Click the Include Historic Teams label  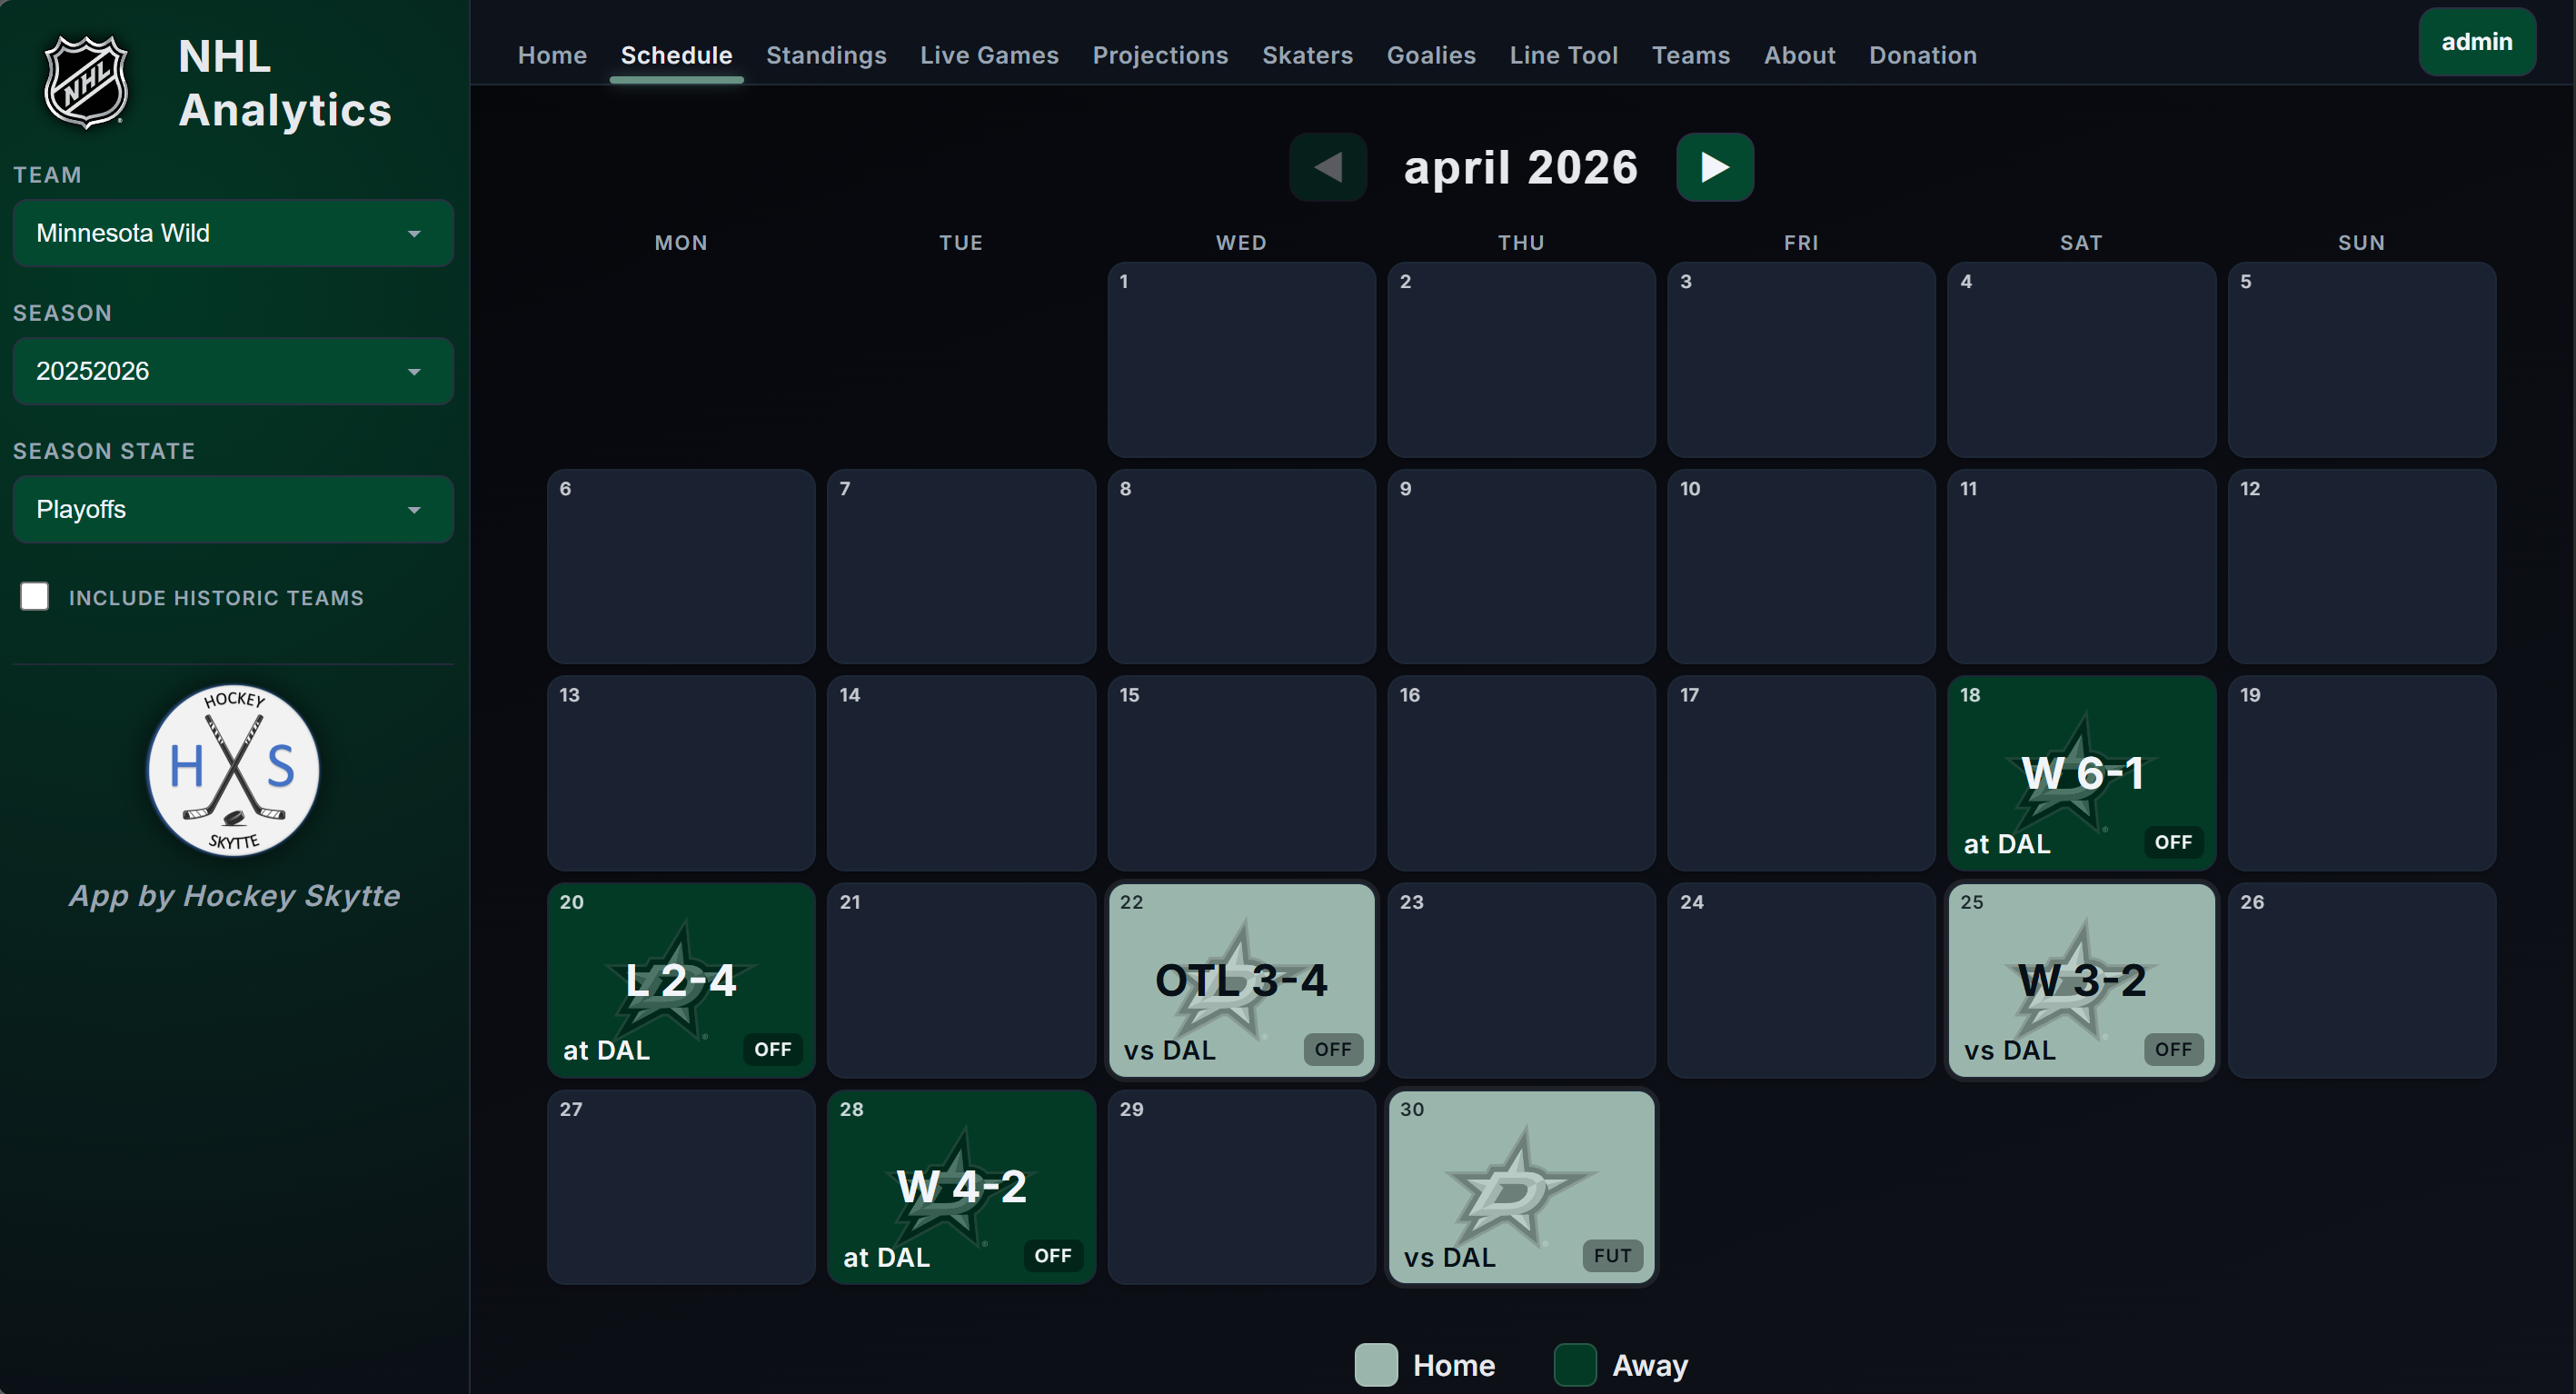pos(216,598)
